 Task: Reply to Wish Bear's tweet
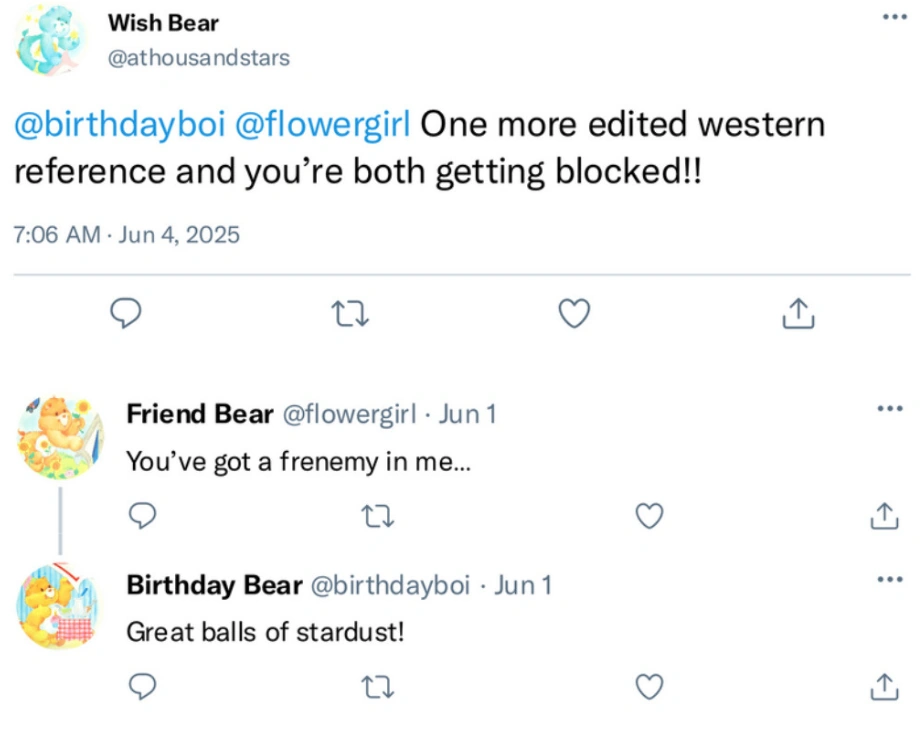pyautogui.click(x=126, y=313)
